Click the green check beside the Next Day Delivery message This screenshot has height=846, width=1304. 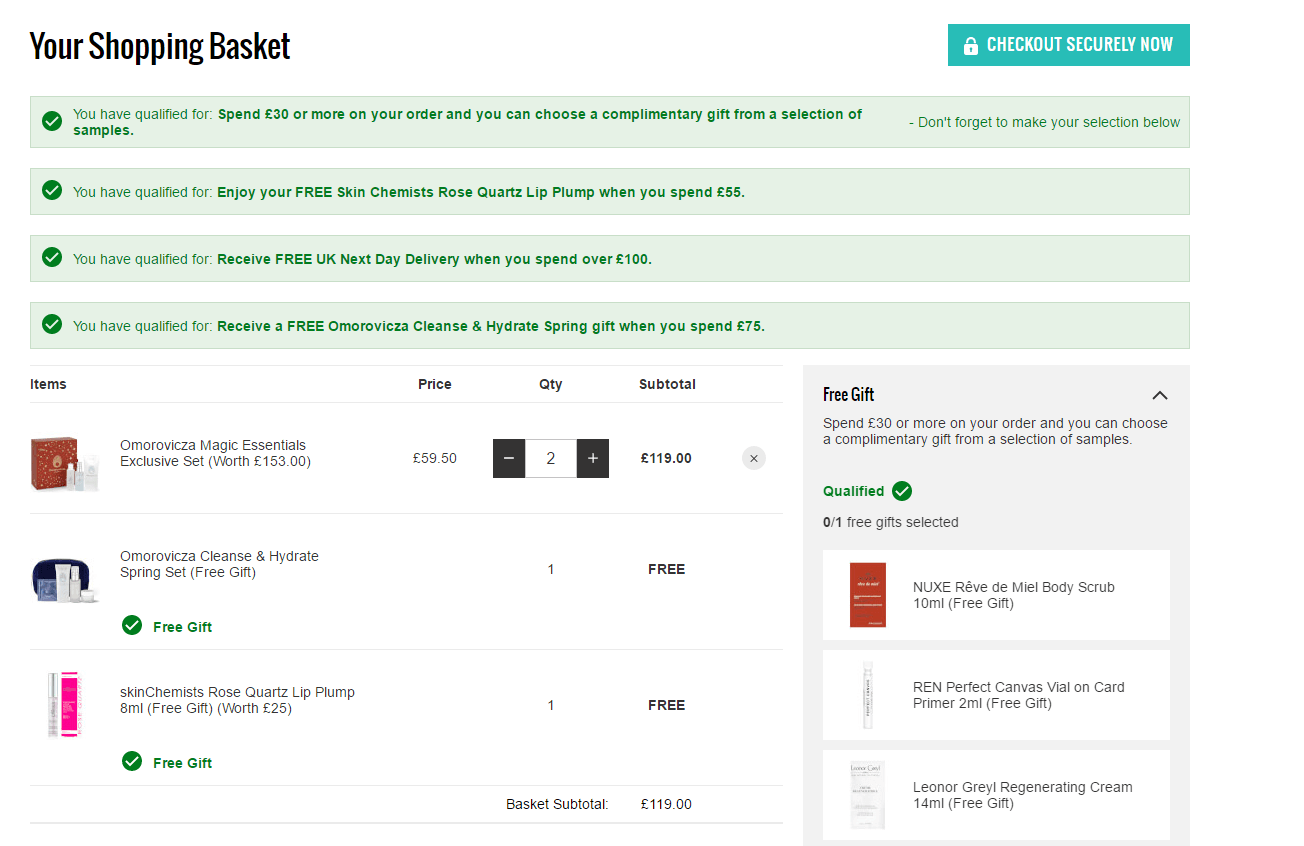click(52, 257)
